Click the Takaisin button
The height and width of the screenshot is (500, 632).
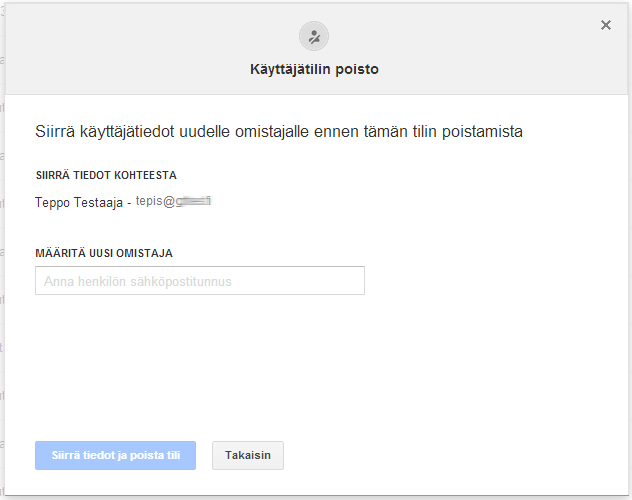click(248, 455)
